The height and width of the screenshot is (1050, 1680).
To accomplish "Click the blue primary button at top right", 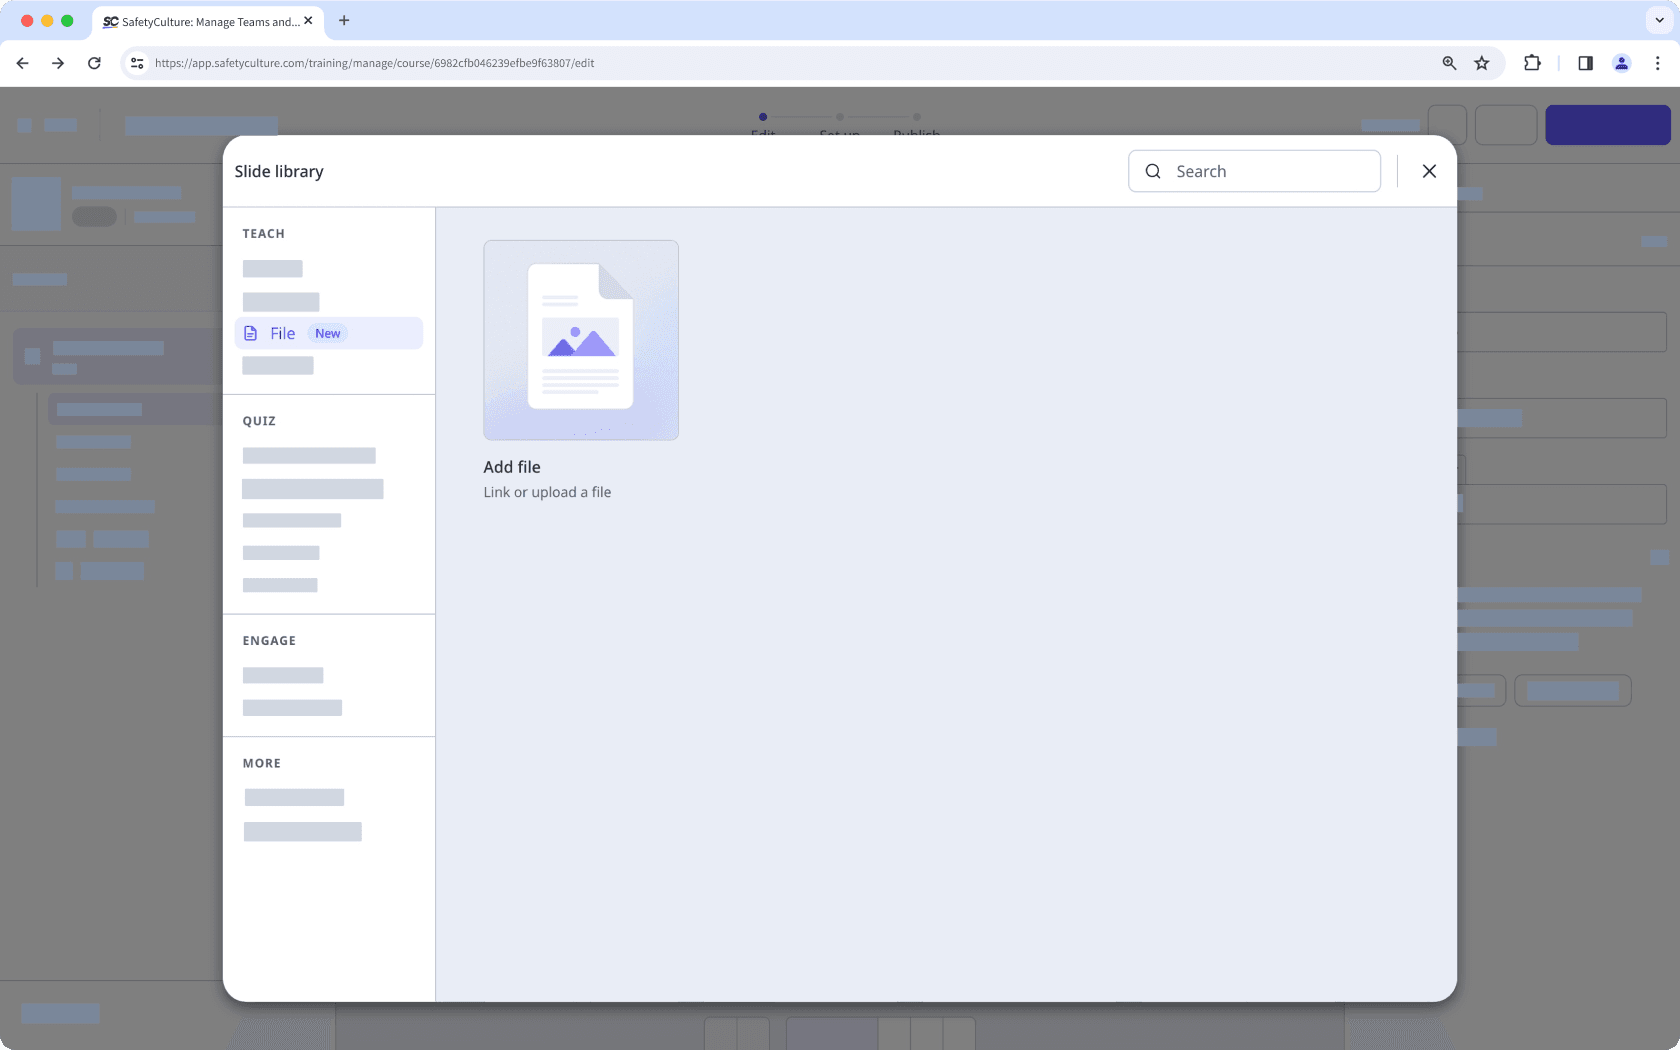I will [x=1607, y=125].
